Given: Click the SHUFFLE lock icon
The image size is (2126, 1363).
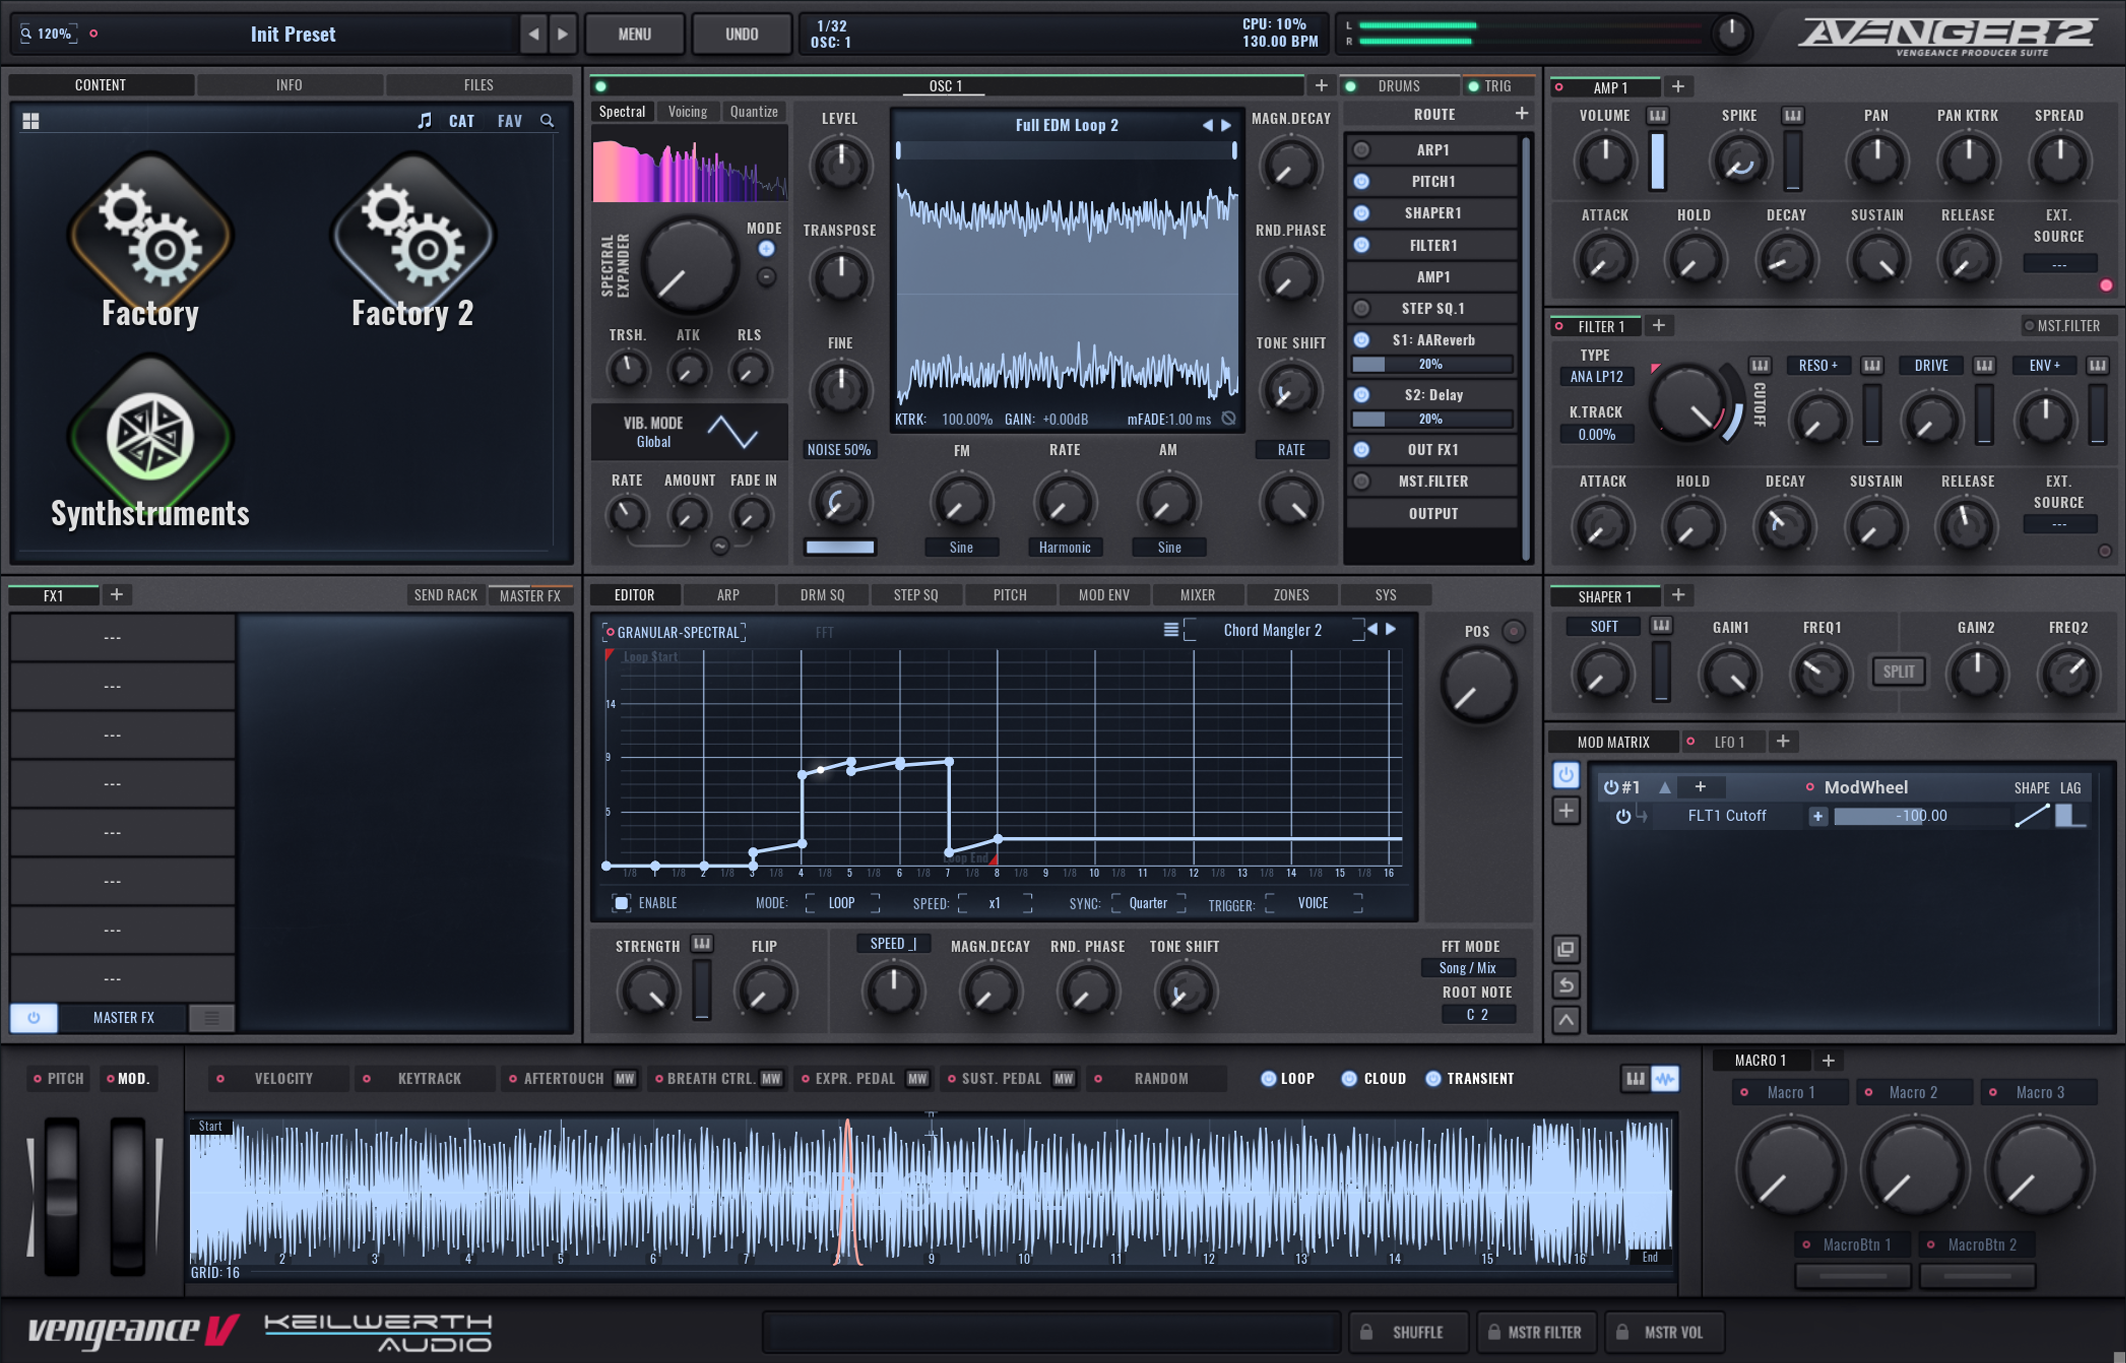Looking at the screenshot, I should tap(1367, 1332).
